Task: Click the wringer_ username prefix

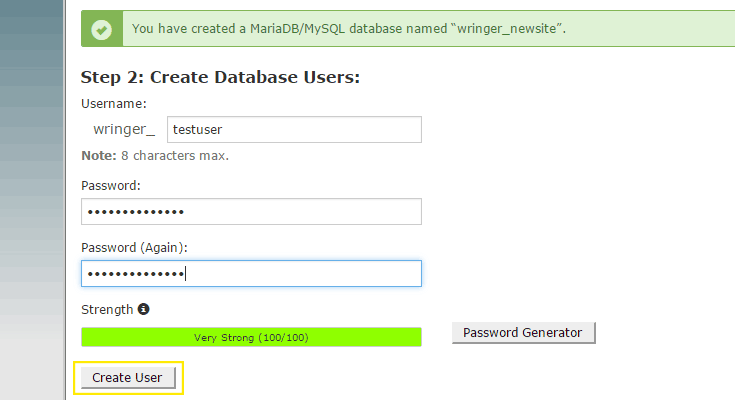Action: [124, 129]
